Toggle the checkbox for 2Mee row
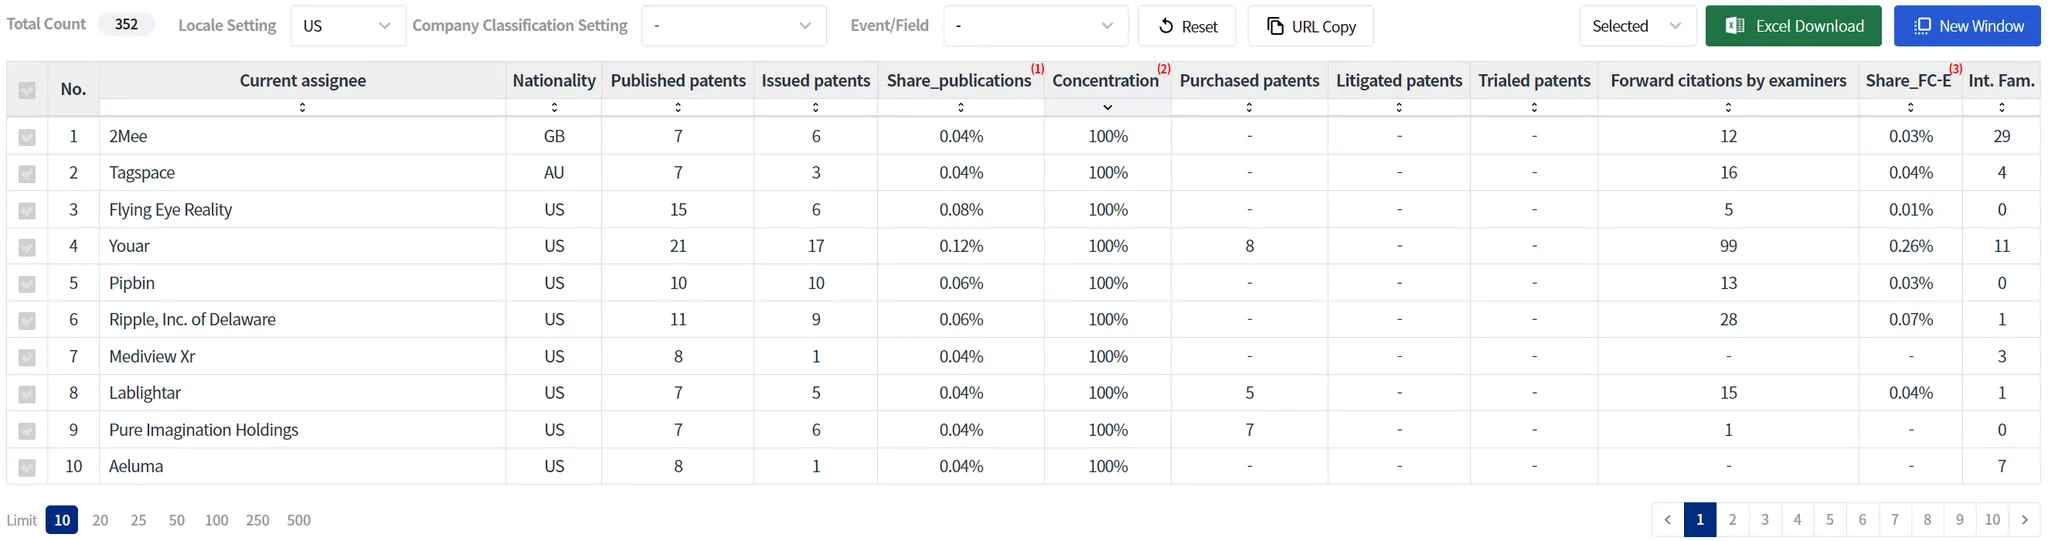2048x541 pixels. (x=27, y=137)
